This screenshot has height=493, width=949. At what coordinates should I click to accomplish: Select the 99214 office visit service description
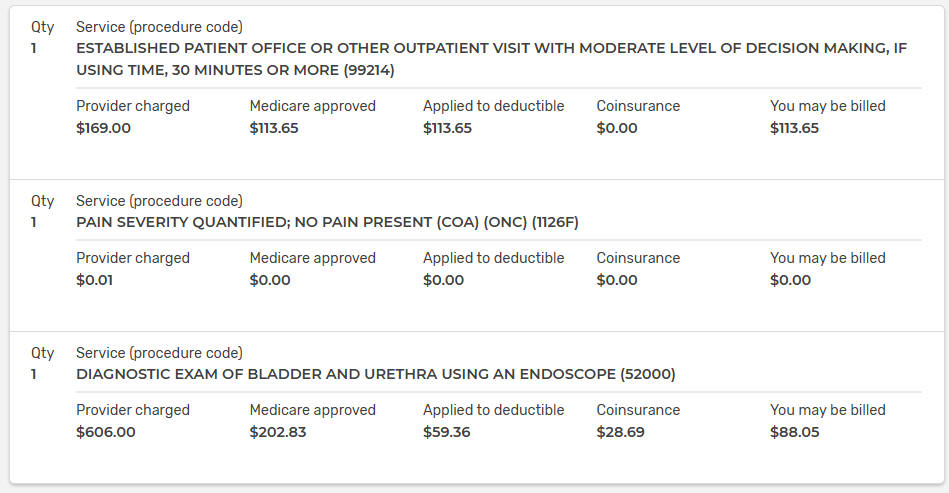click(491, 59)
